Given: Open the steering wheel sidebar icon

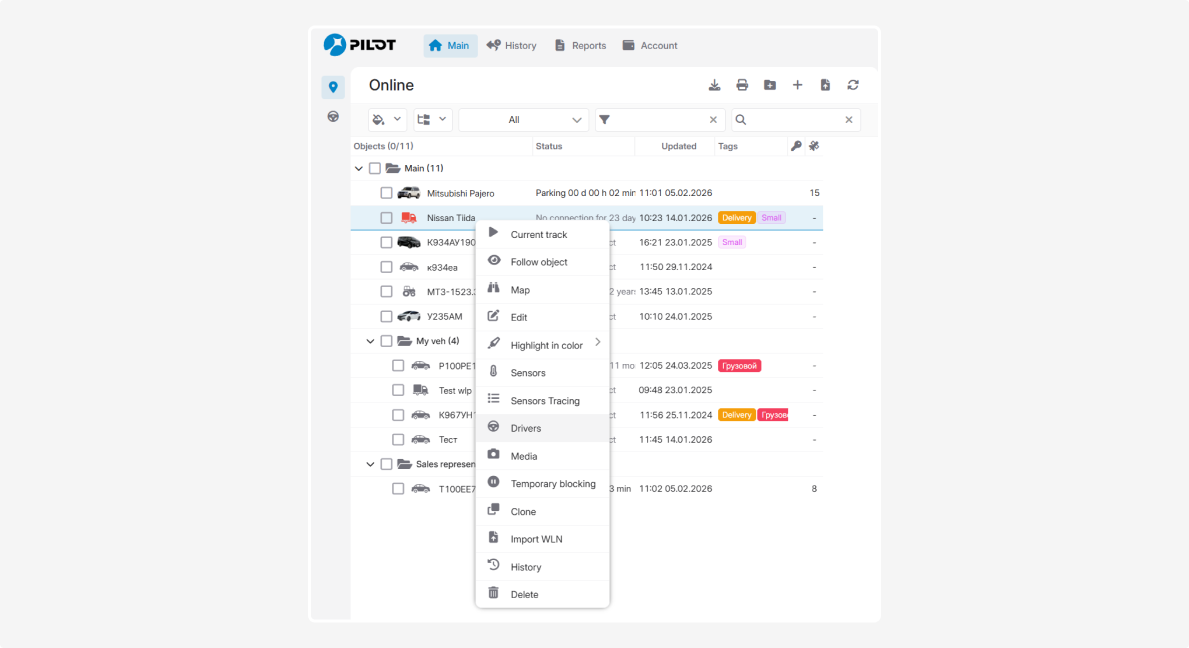Looking at the screenshot, I should click(x=333, y=117).
